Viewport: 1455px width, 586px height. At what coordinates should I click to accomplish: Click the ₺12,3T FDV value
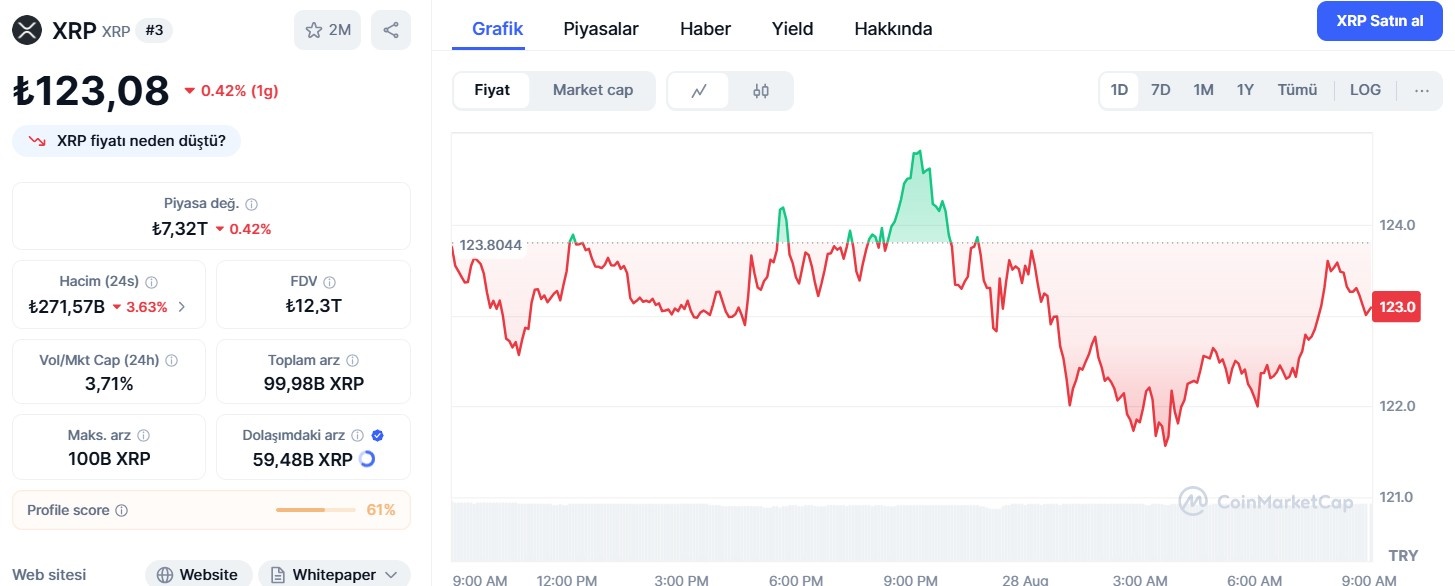pyautogui.click(x=313, y=306)
